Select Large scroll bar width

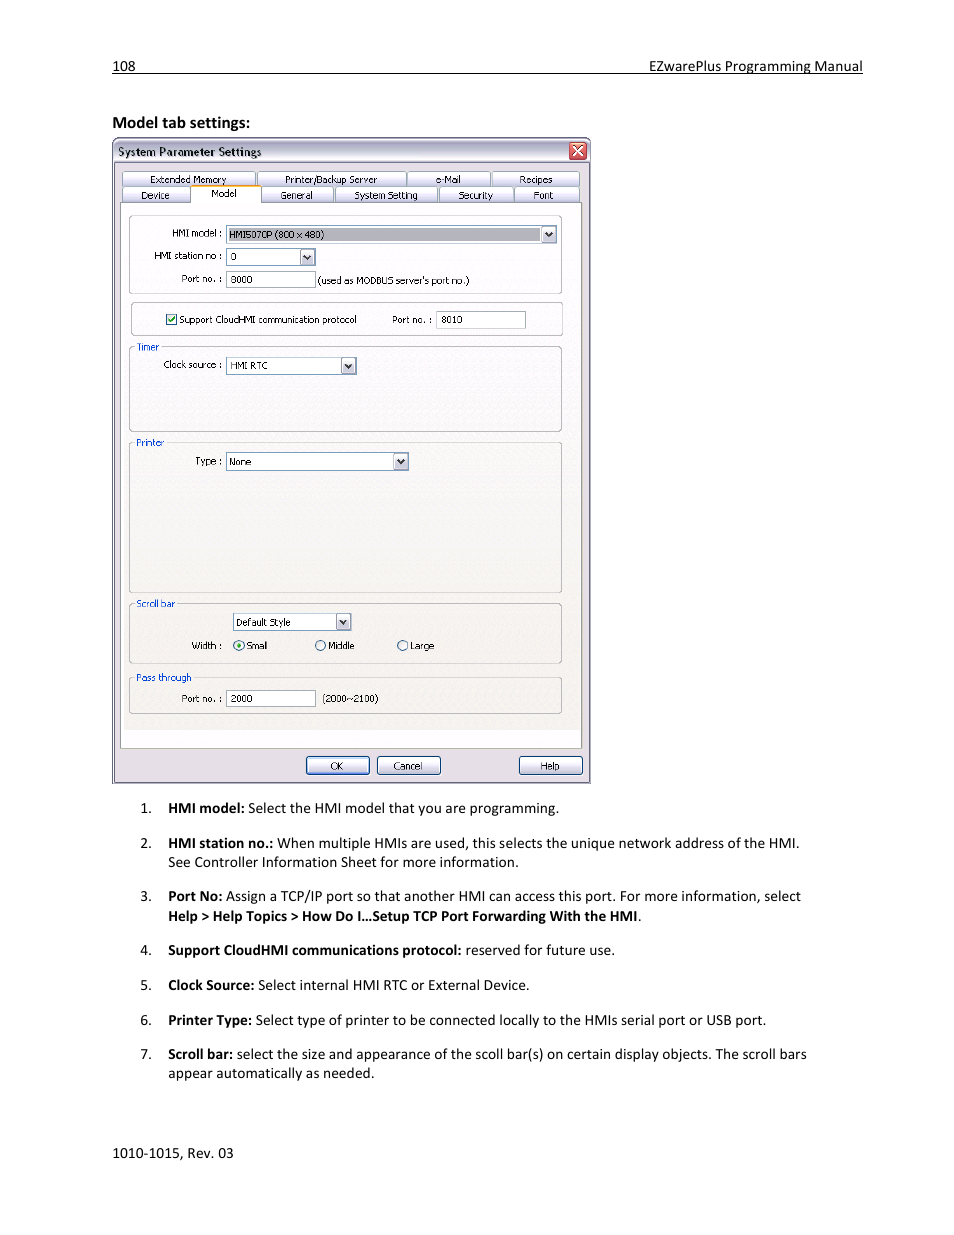pyautogui.click(x=403, y=646)
